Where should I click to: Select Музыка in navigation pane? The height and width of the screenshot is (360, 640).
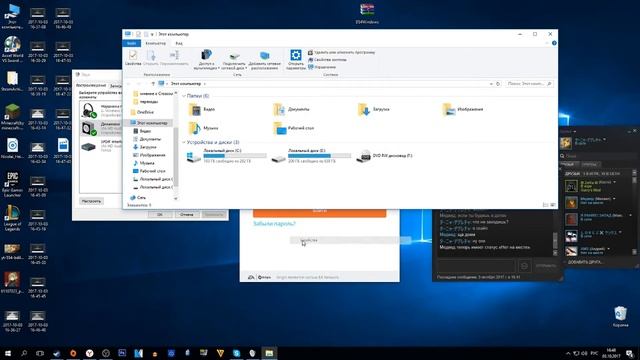144,163
